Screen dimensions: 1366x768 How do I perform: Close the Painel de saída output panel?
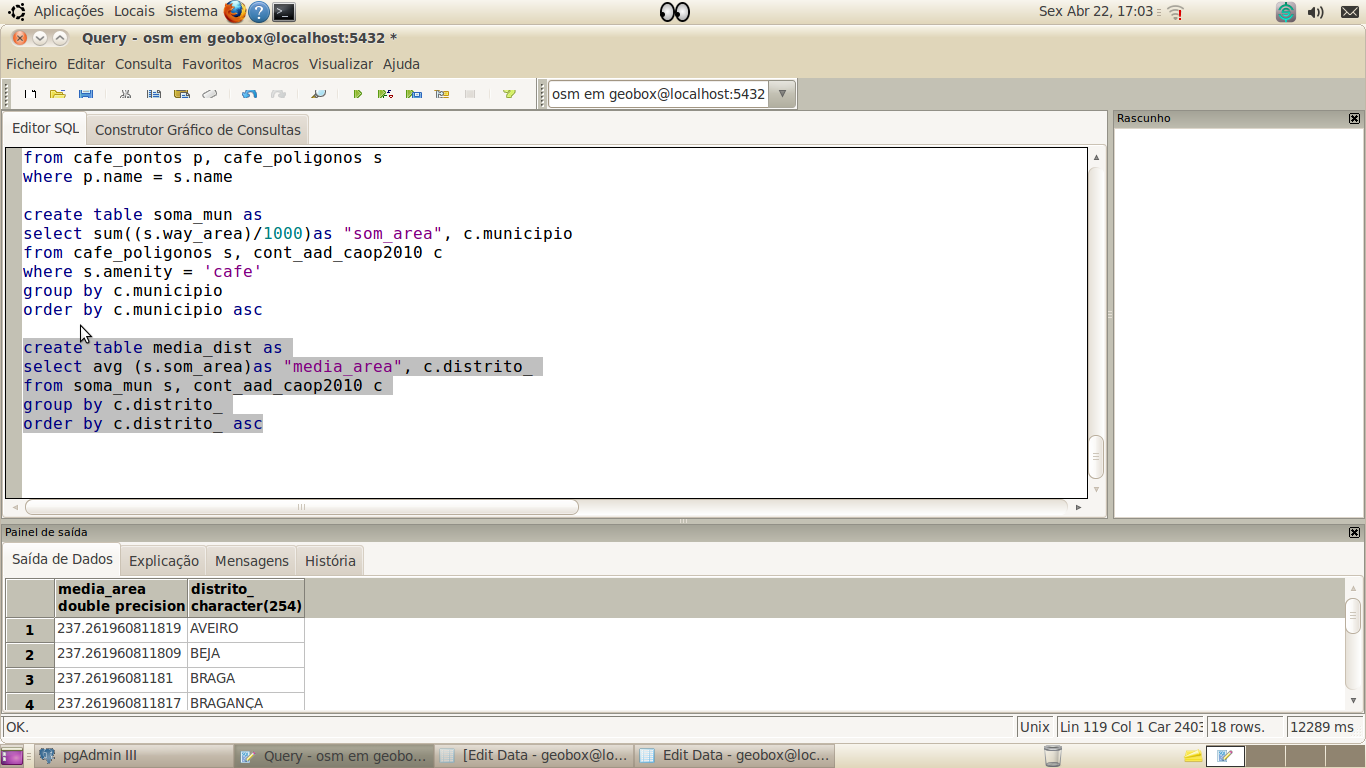click(x=1354, y=533)
